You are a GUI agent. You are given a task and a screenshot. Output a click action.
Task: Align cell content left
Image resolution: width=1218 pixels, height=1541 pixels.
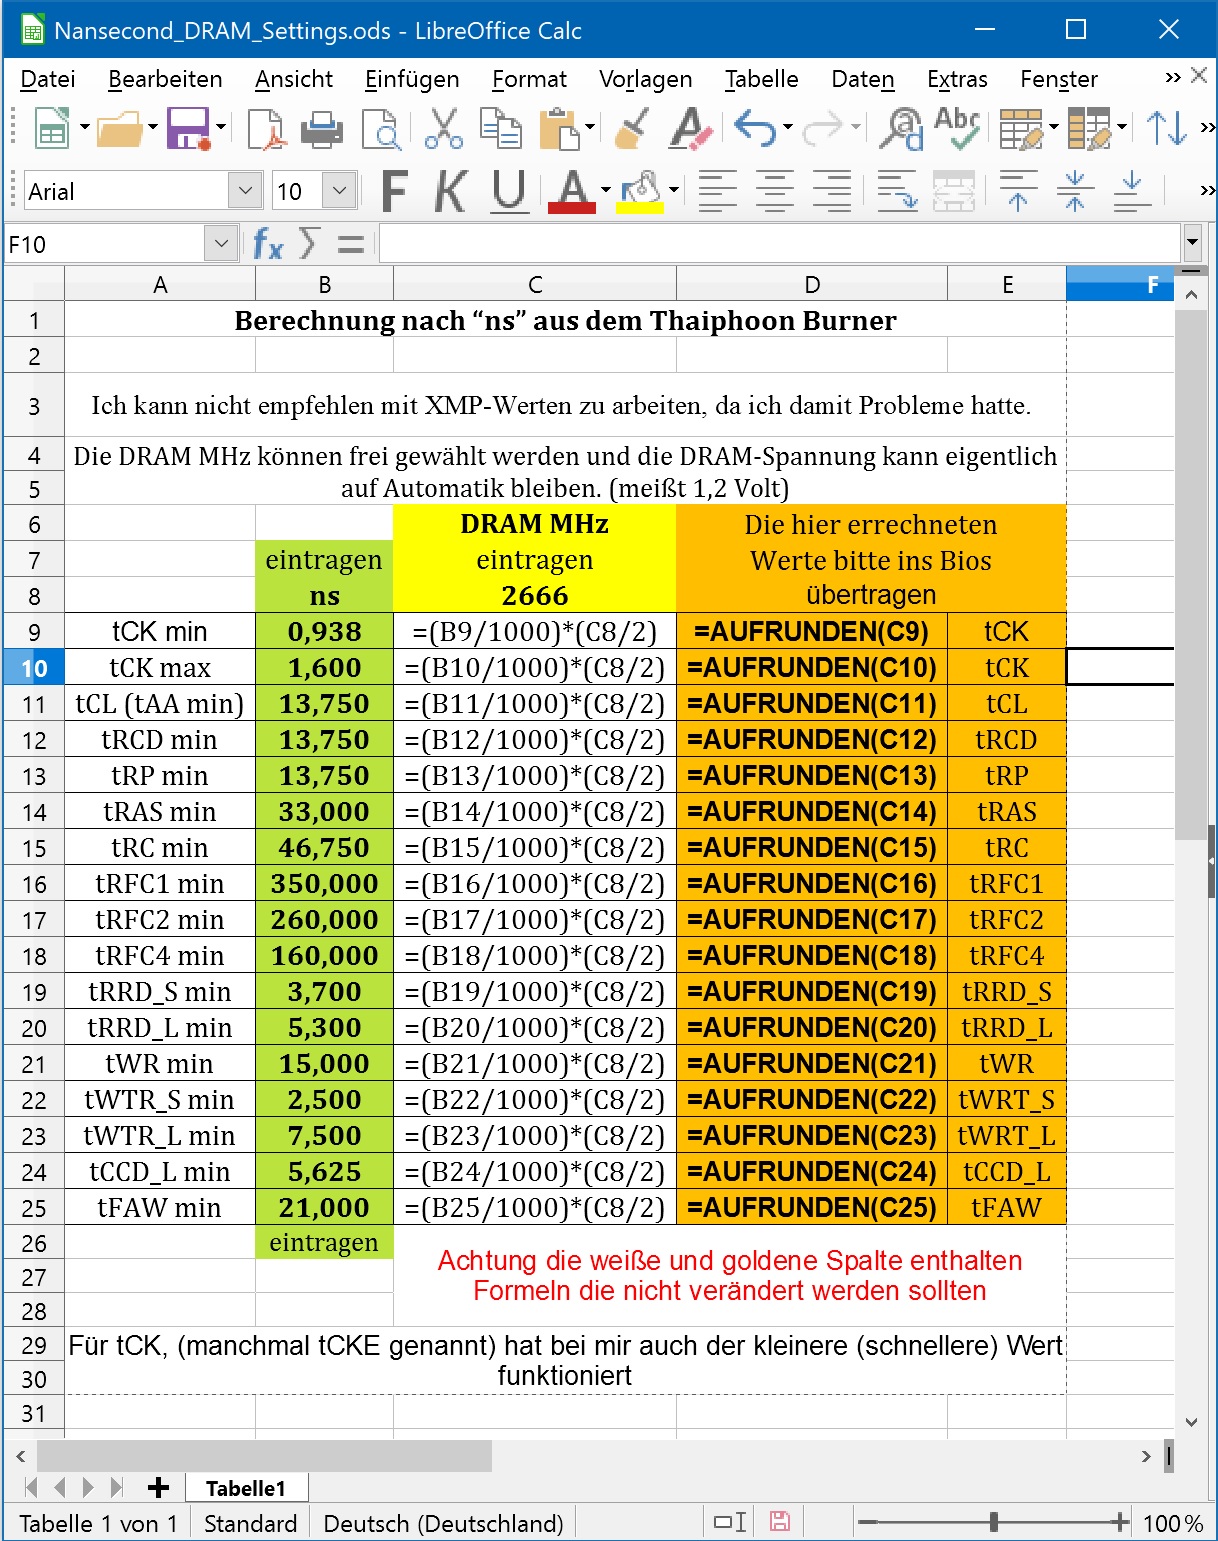717,190
